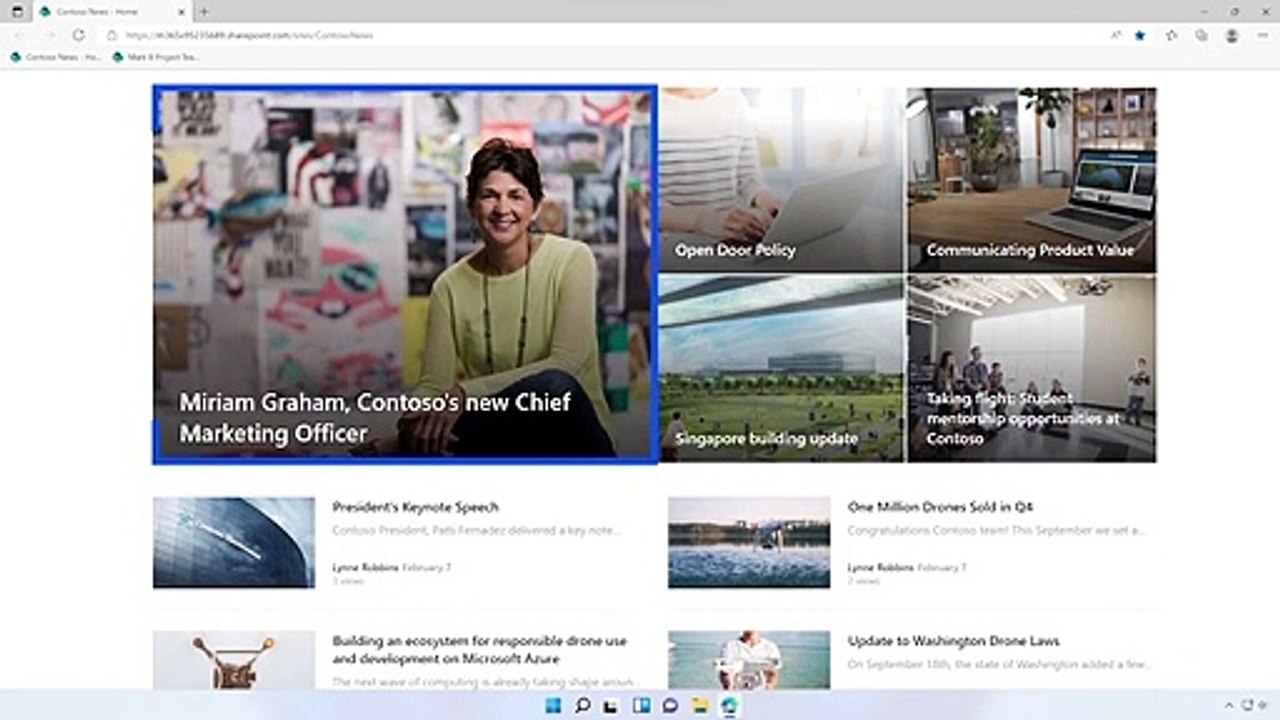The width and height of the screenshot is (1280, 720).
Task: Click the drone ecosystem article thumbnail
Action: point(234,660)
